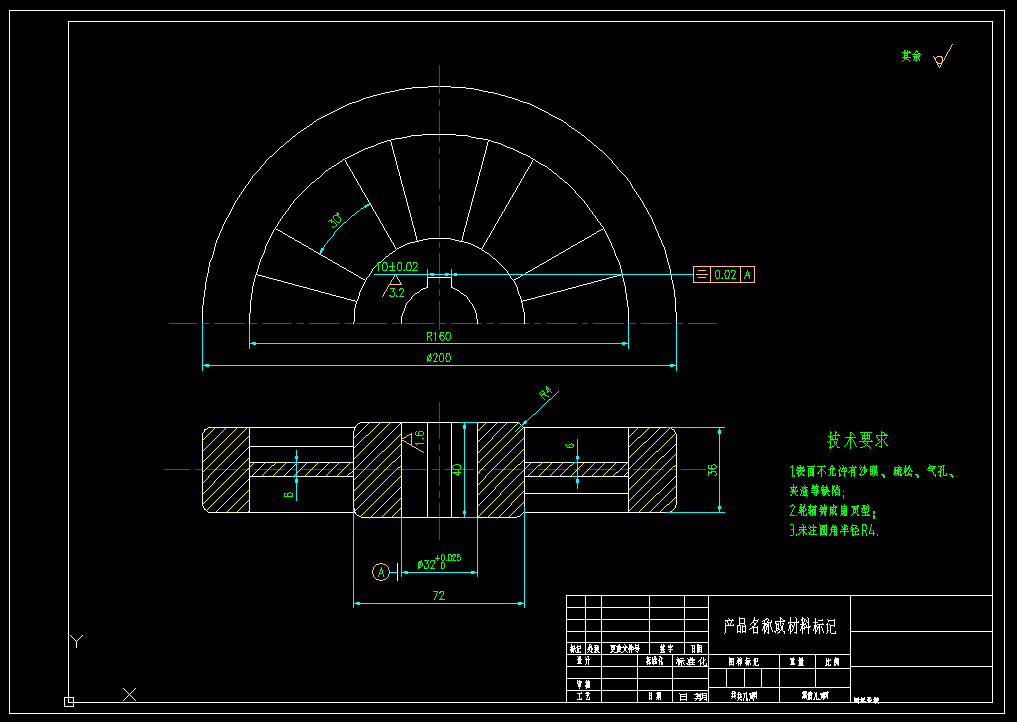Select the 产品名称或材料标记 title block cell
The width and height of the screenshot is (1017, 722).
point(778,623)
